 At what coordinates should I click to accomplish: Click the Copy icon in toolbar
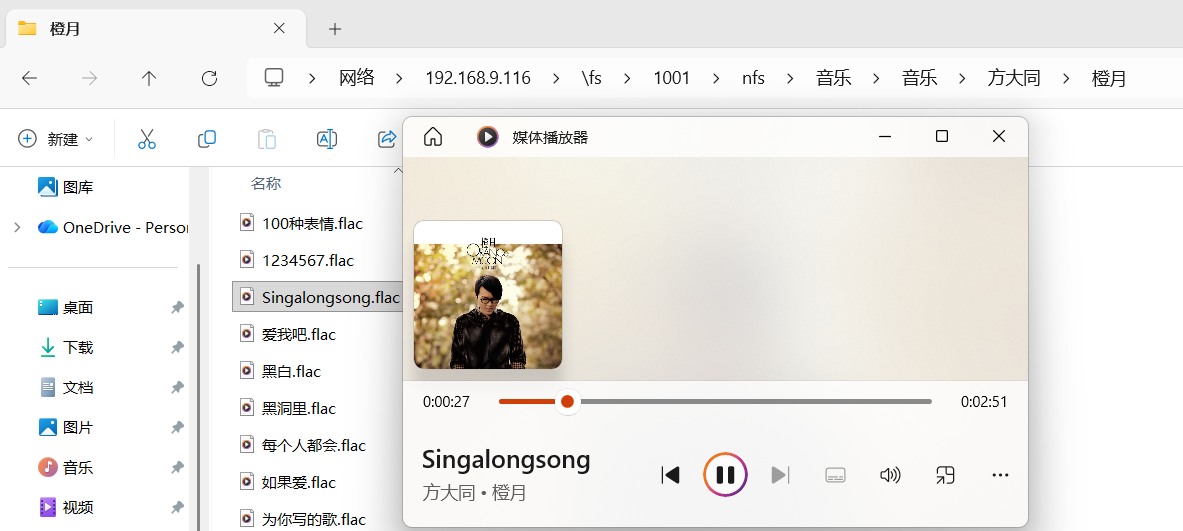[207, 139]
